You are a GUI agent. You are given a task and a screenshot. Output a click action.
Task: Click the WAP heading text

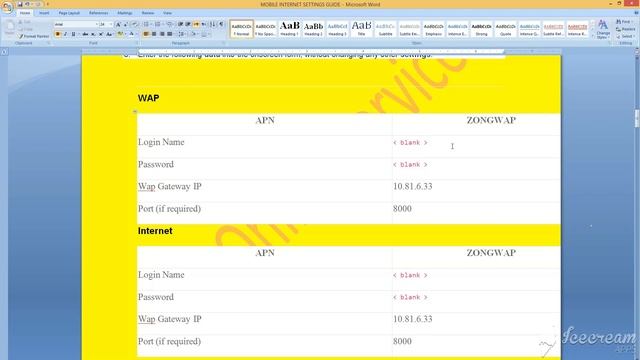(149, 98)
